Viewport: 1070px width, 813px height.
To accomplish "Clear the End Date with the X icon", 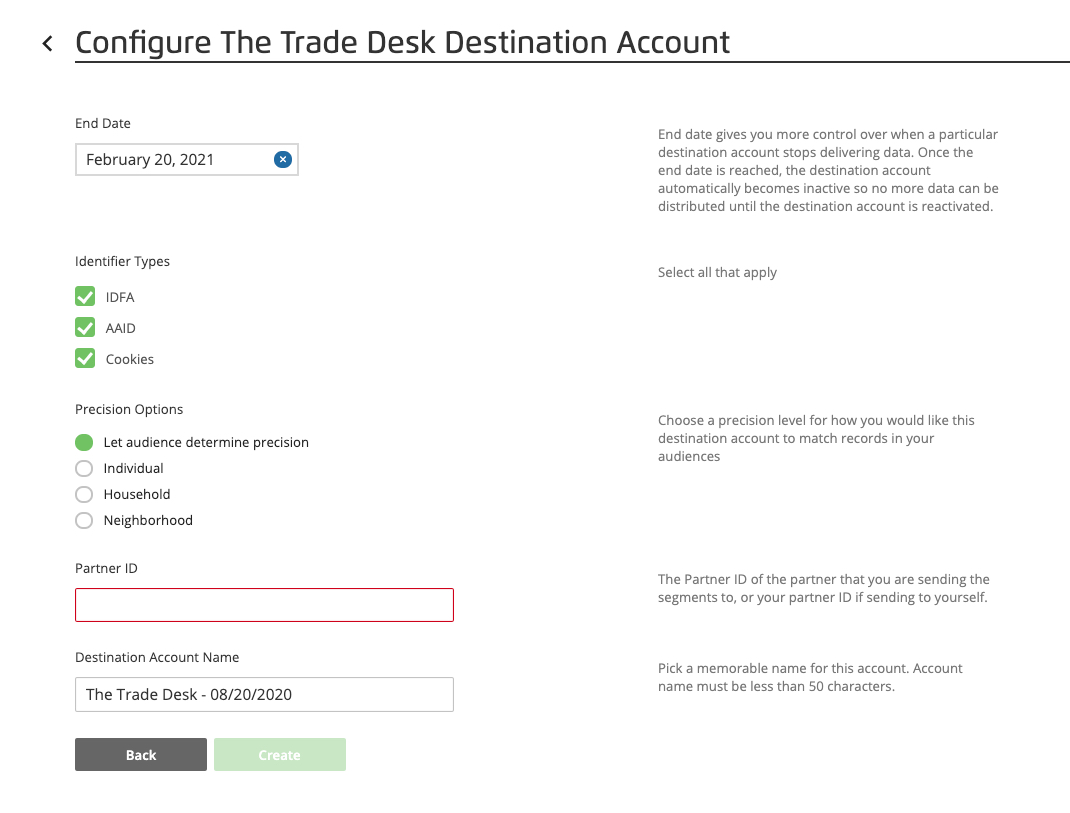I will [283, 159].
